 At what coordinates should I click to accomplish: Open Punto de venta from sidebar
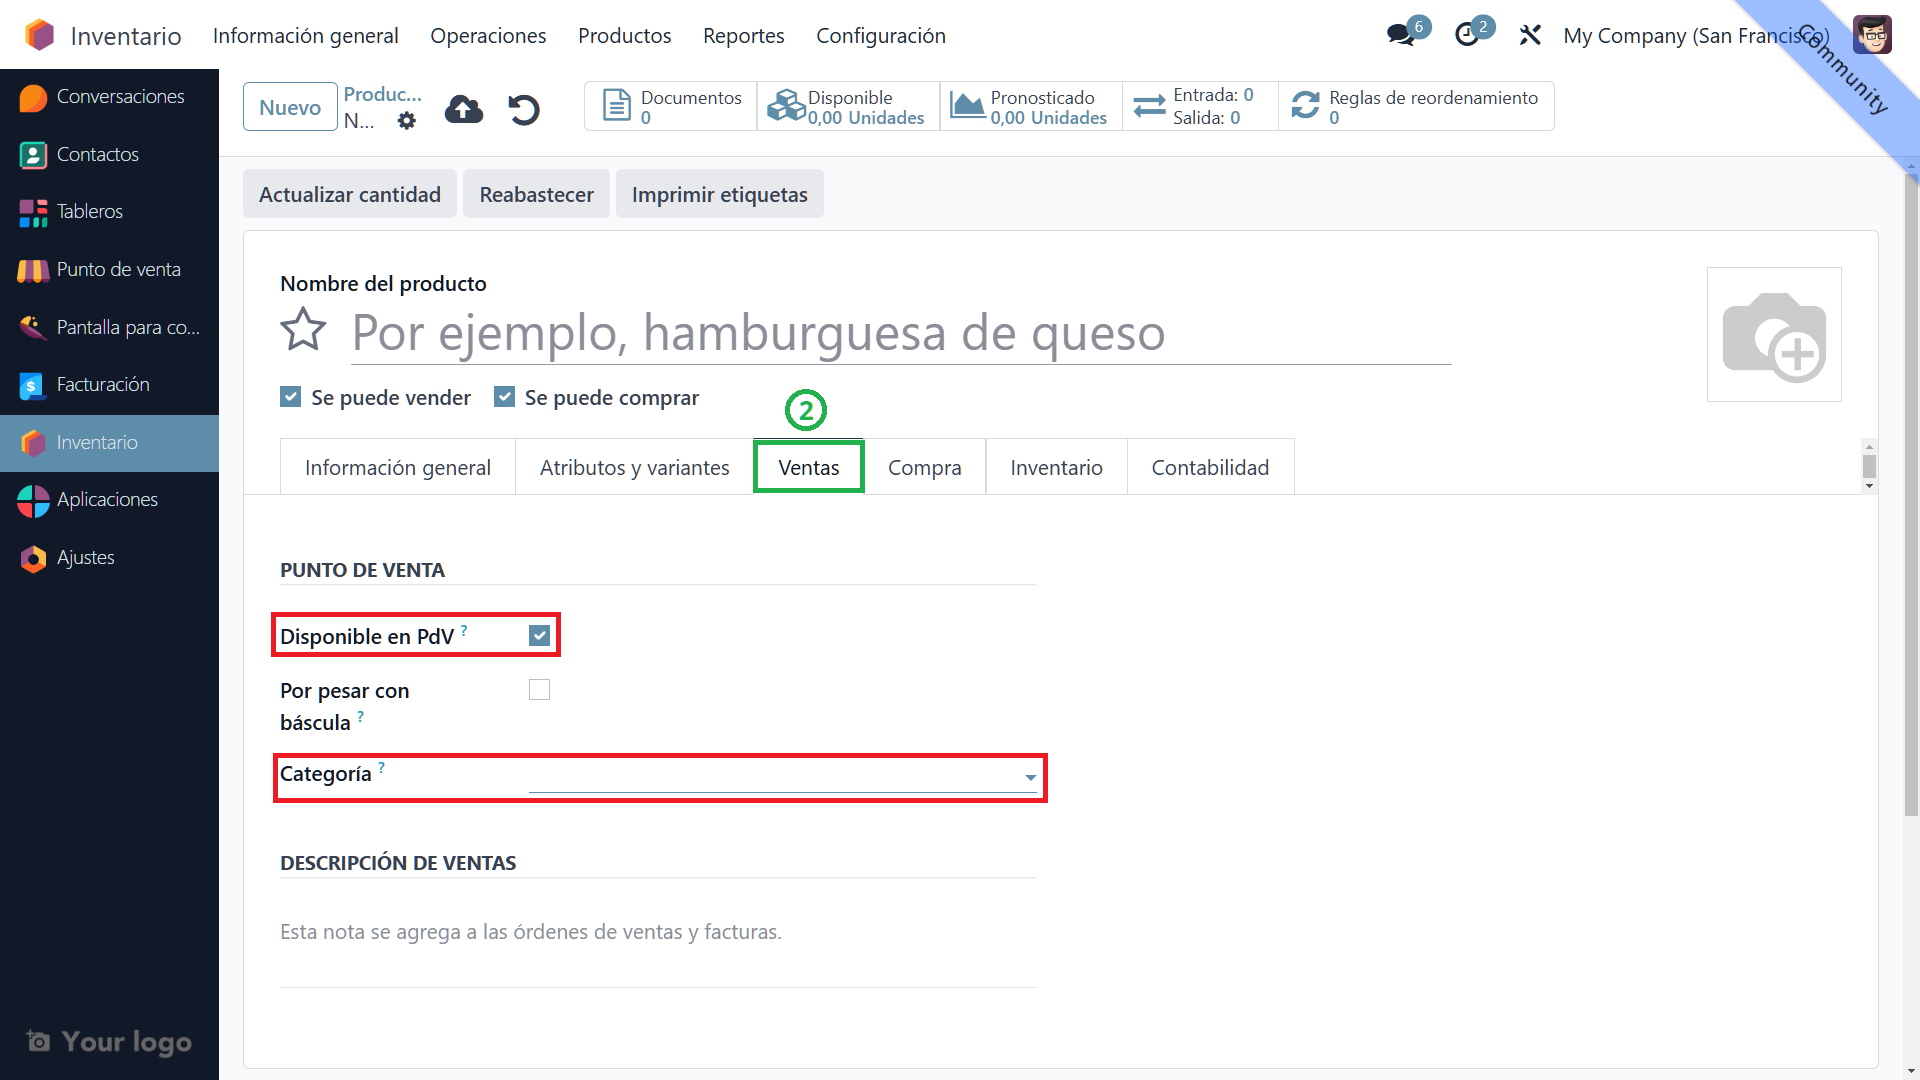click(x=118, y=270)
